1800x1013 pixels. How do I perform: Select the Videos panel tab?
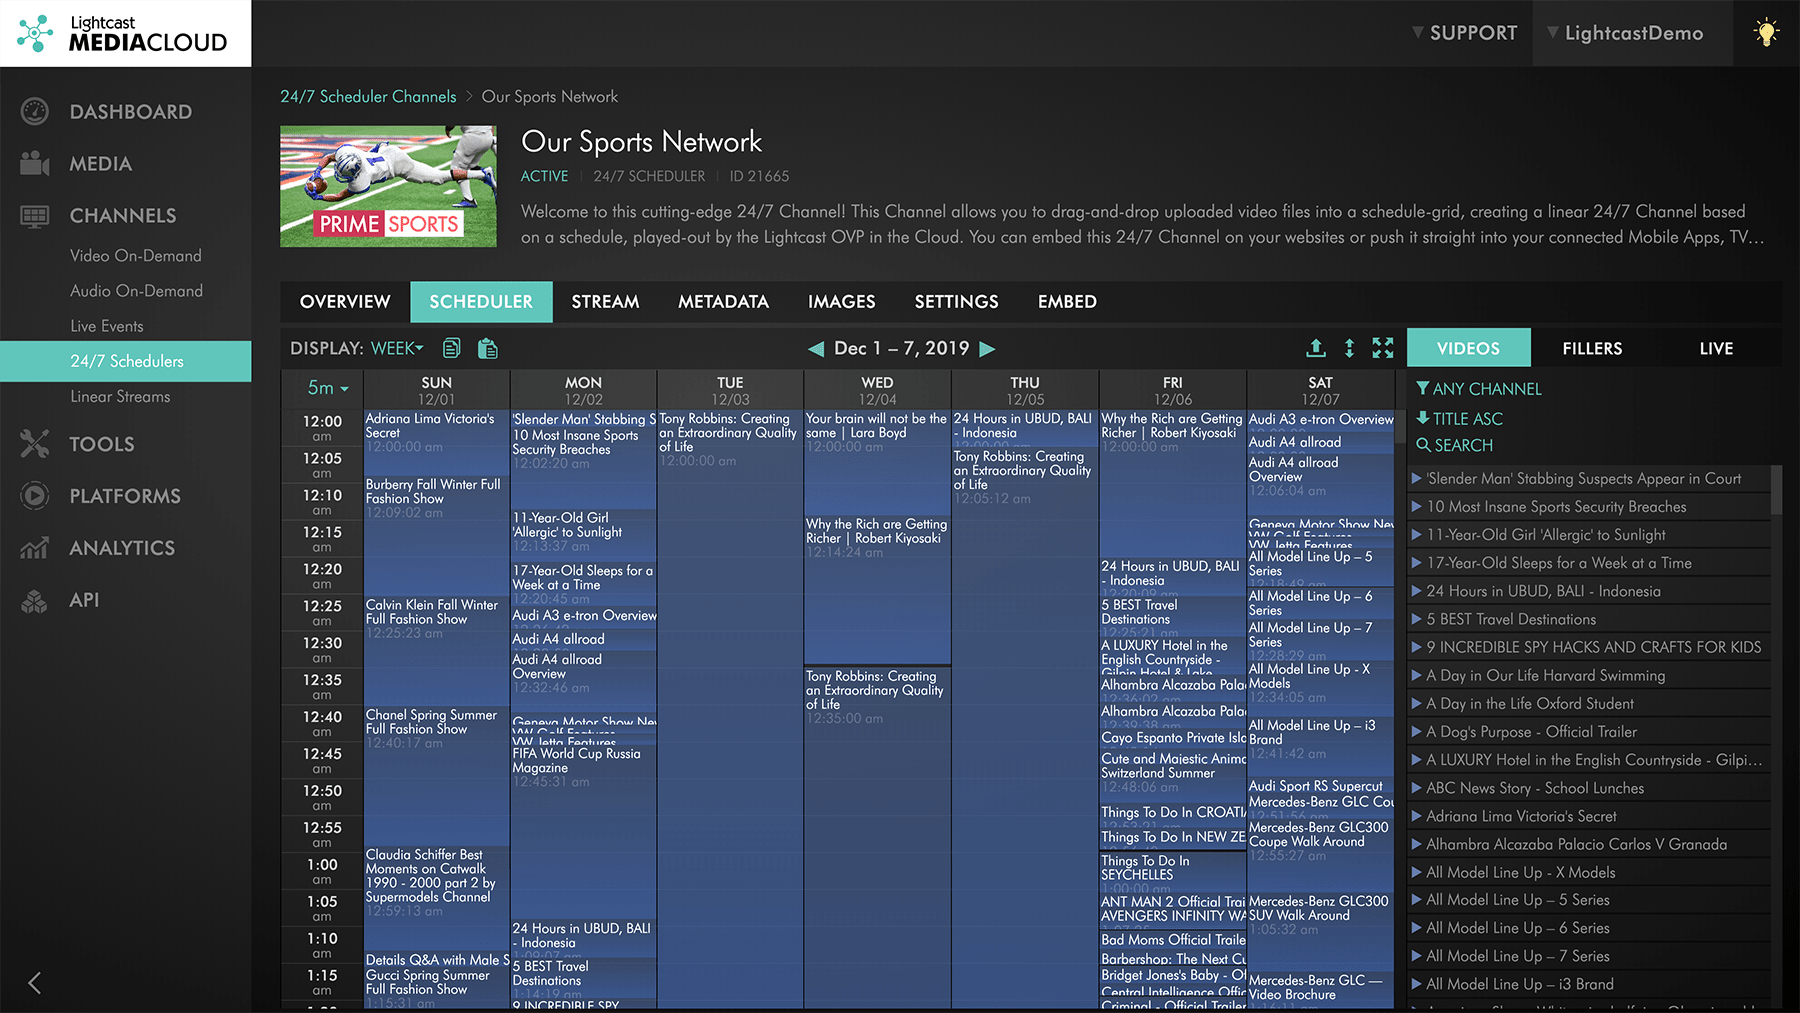tap(1468, 348)
